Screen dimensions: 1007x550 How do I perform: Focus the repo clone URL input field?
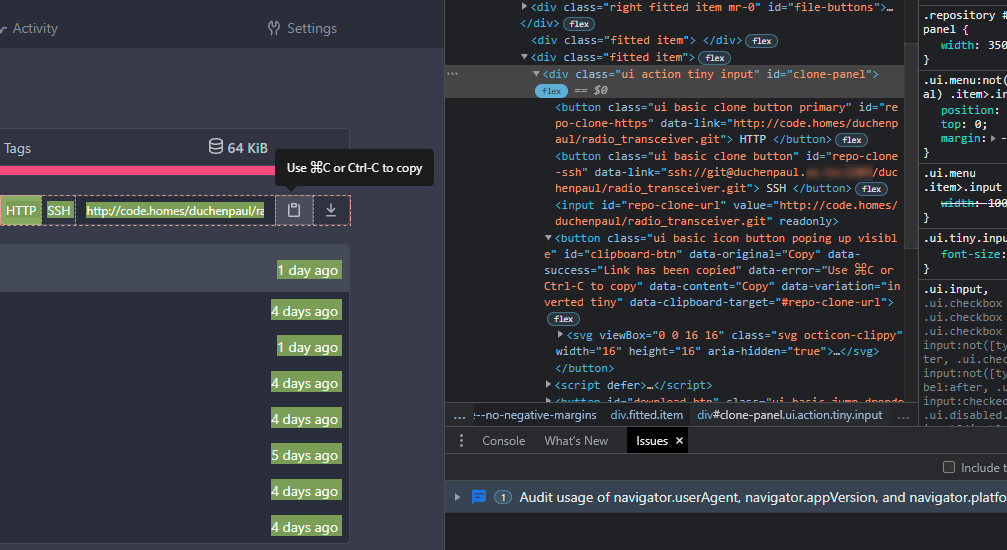(x=175, y=210)
